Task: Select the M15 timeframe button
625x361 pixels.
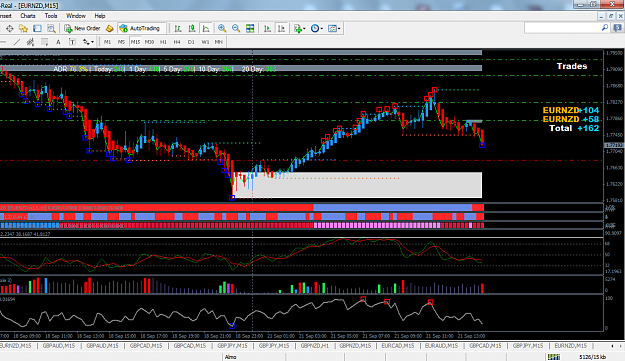Action: click(136, 42)
